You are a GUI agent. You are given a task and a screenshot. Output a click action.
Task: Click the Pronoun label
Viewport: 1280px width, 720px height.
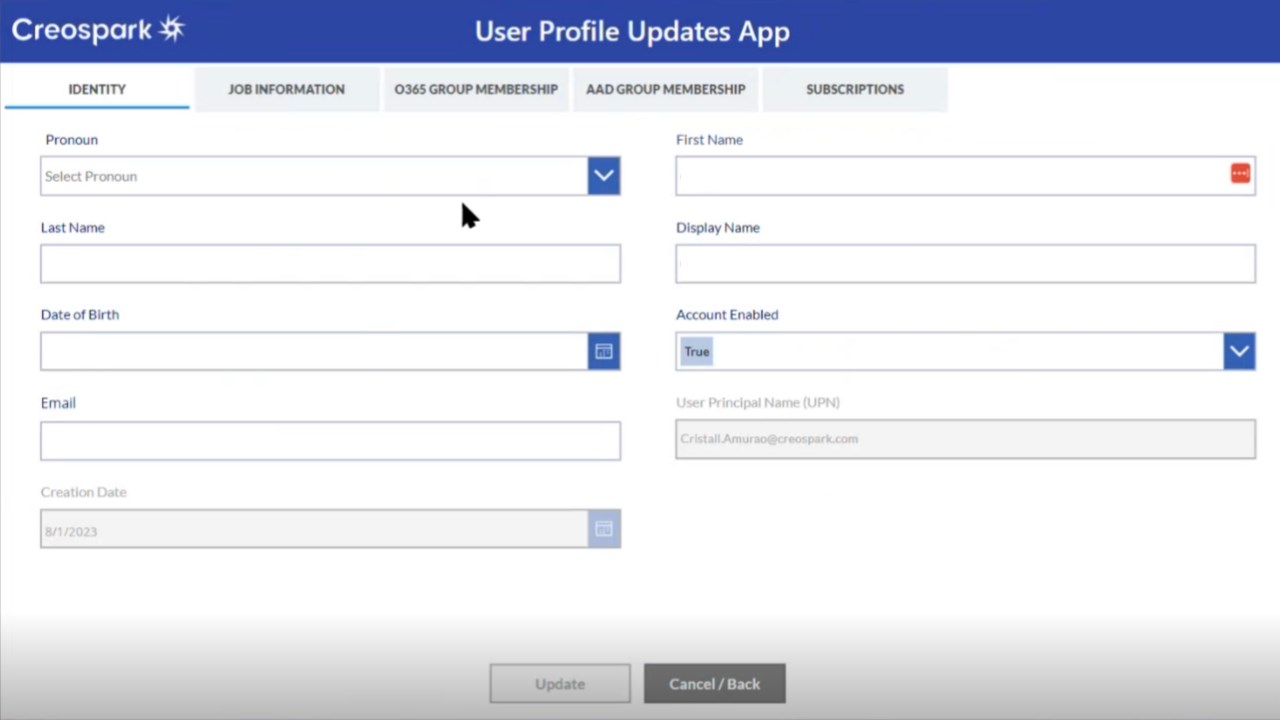[72, 140]
